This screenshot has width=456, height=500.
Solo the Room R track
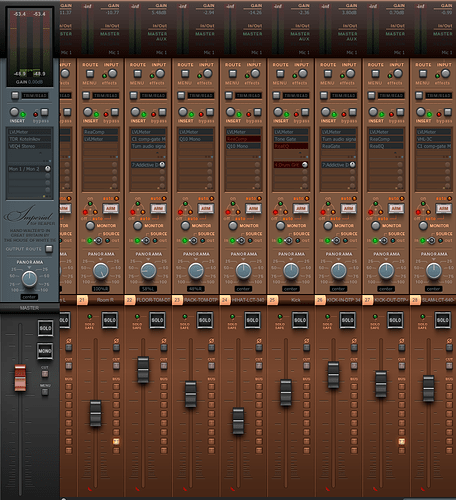(x=110, y=320)
